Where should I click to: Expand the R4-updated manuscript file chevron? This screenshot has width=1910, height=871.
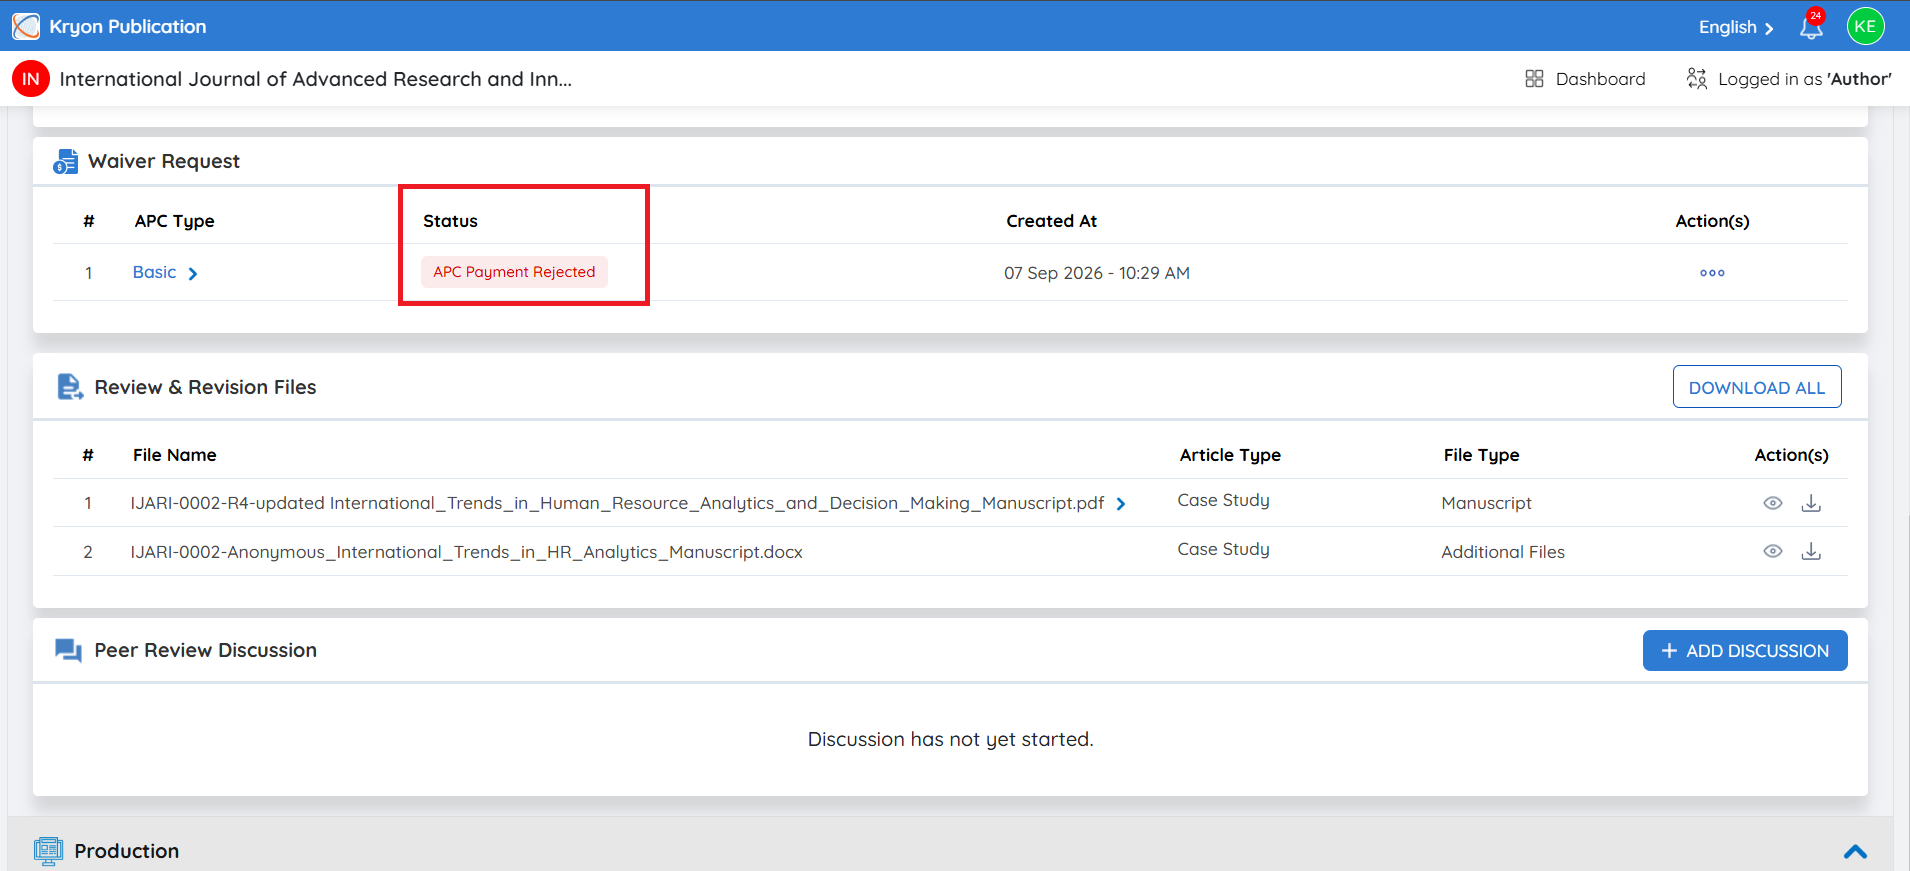(x=1121, y=504)
